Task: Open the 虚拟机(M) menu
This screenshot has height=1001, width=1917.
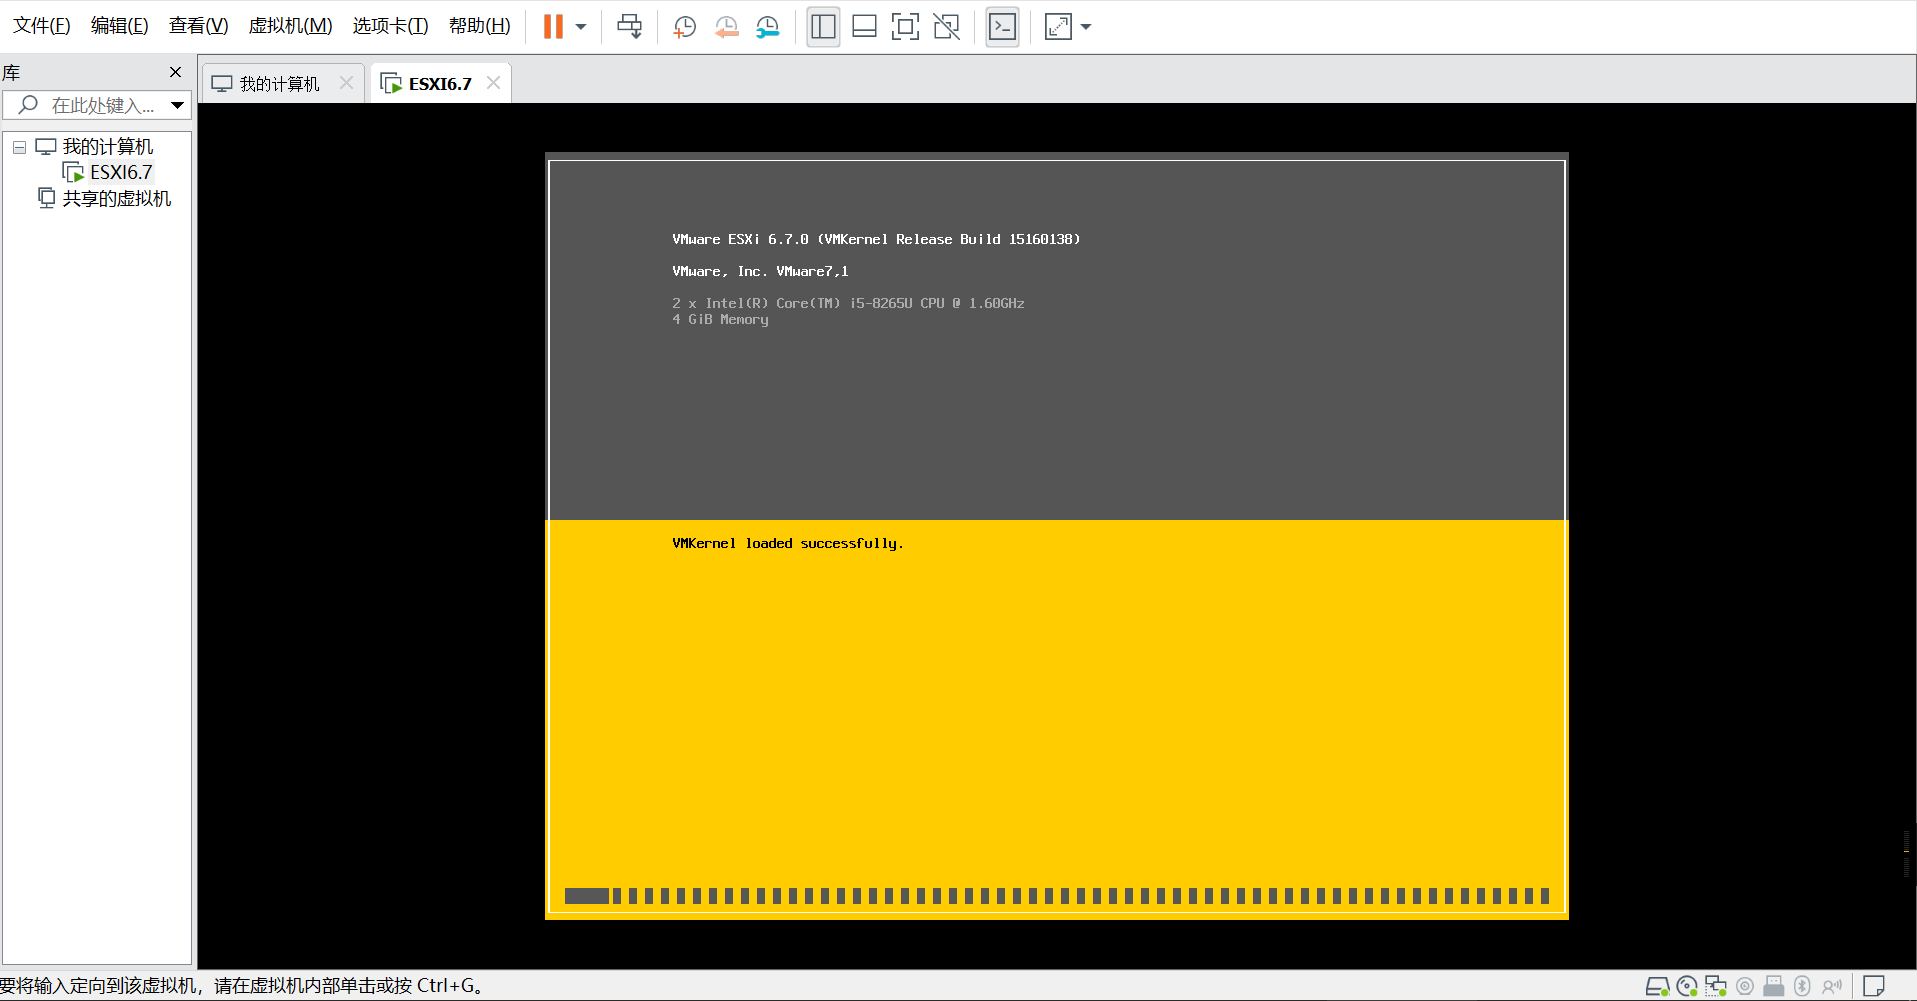Action: [x=290, y=26]
